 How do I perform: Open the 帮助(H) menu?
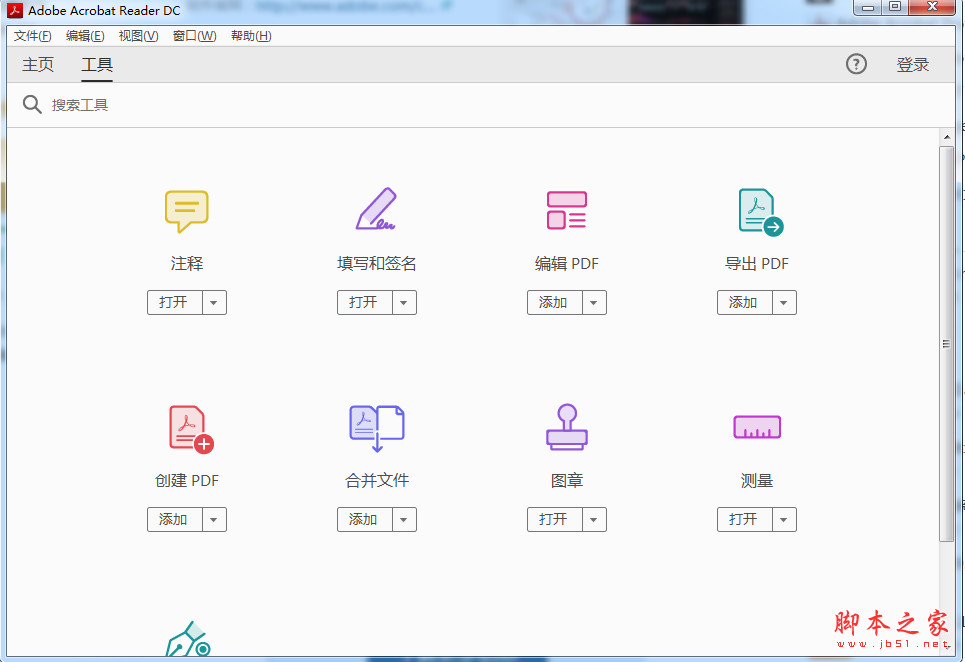[x=251, y=36]
